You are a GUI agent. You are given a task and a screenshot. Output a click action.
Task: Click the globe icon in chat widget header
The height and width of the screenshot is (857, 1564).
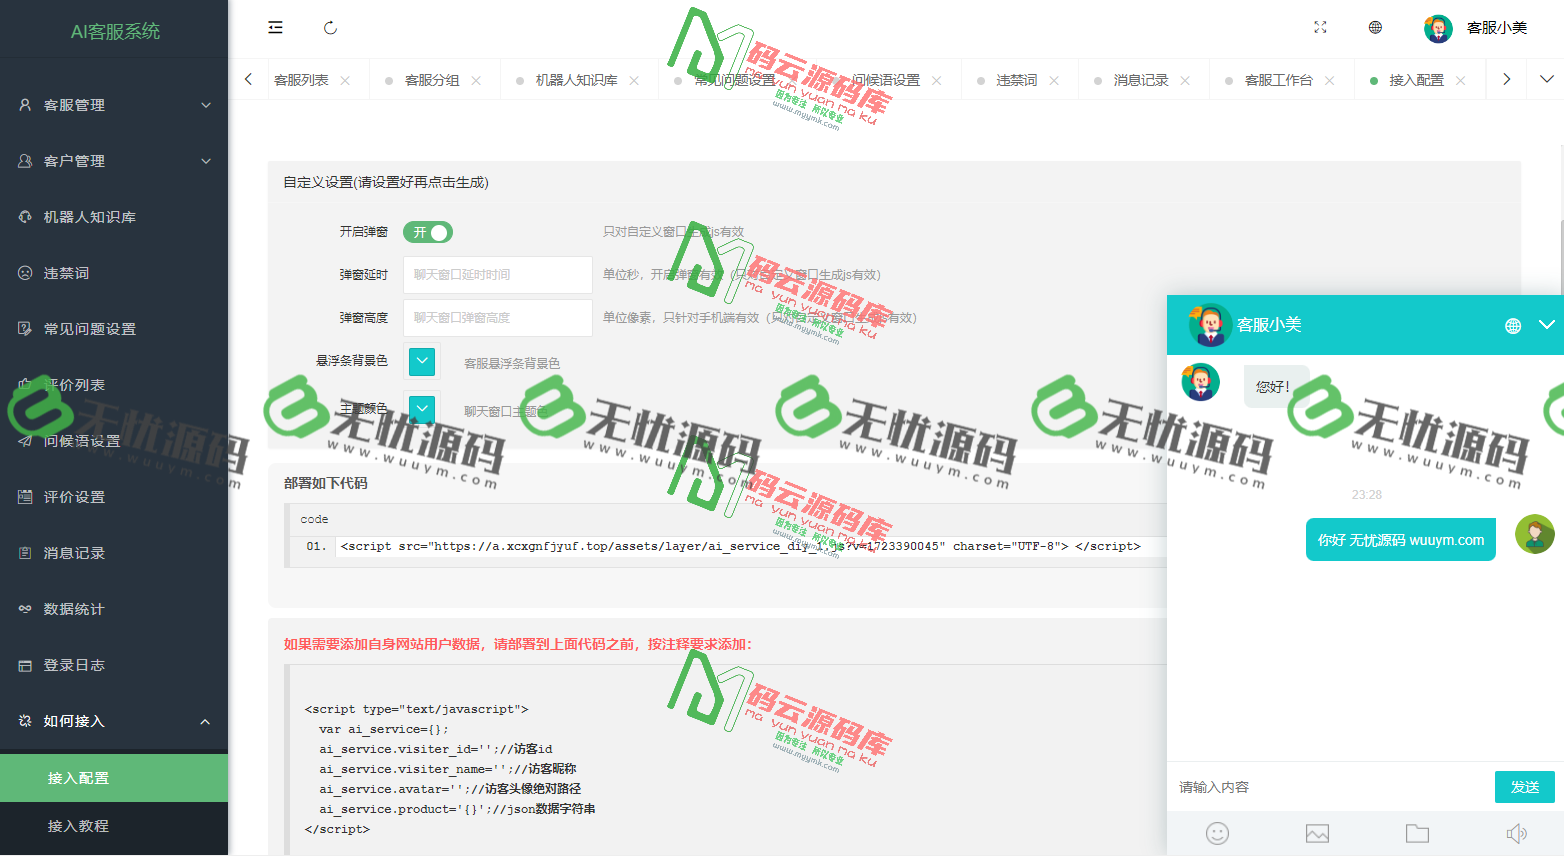[1512, 325]
